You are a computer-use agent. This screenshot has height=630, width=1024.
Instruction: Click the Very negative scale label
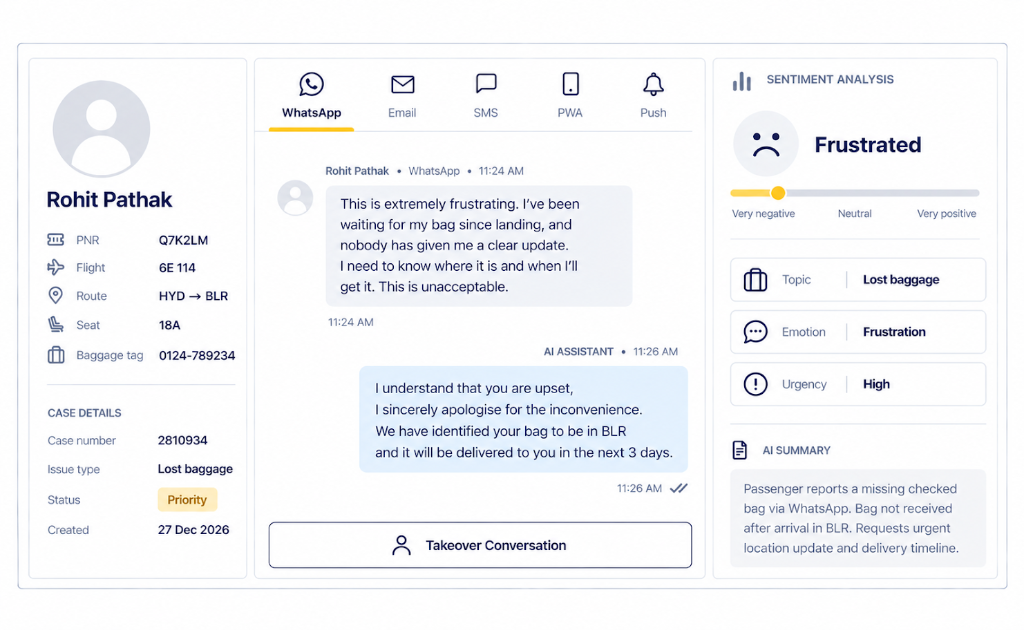pos(763,213)
